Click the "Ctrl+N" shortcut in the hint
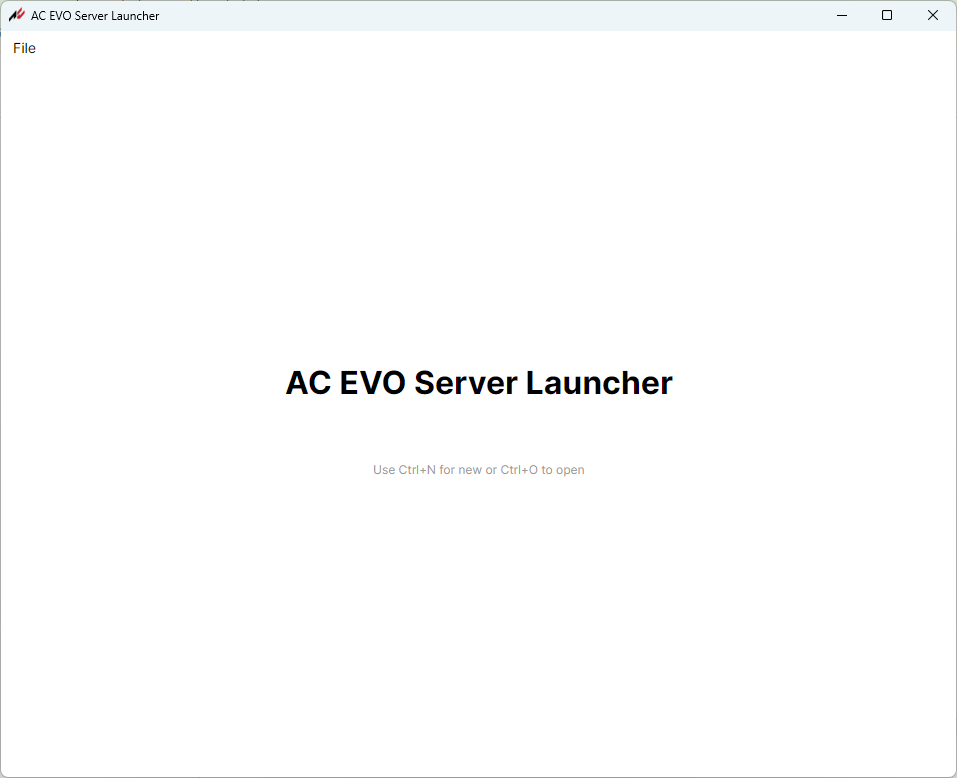The image size is (957, 778). (417, 470)
